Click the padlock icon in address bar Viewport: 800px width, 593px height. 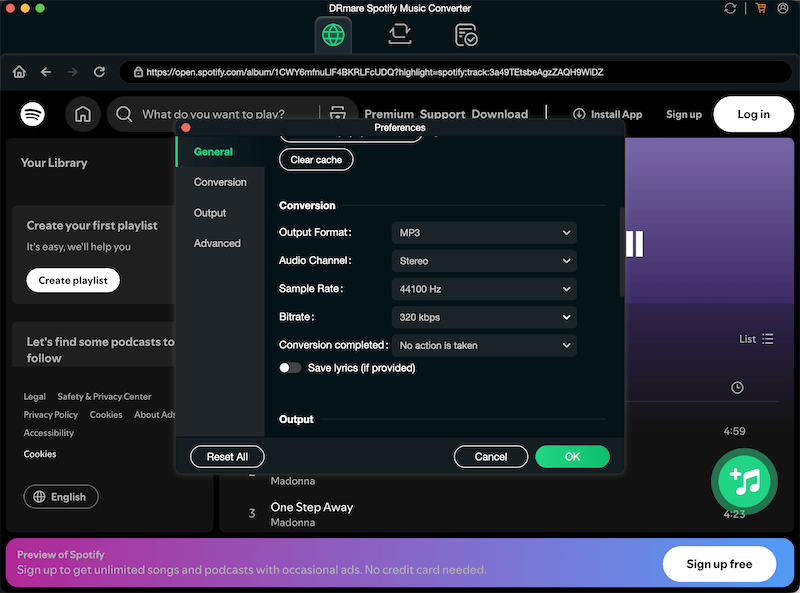pos(138,72)
